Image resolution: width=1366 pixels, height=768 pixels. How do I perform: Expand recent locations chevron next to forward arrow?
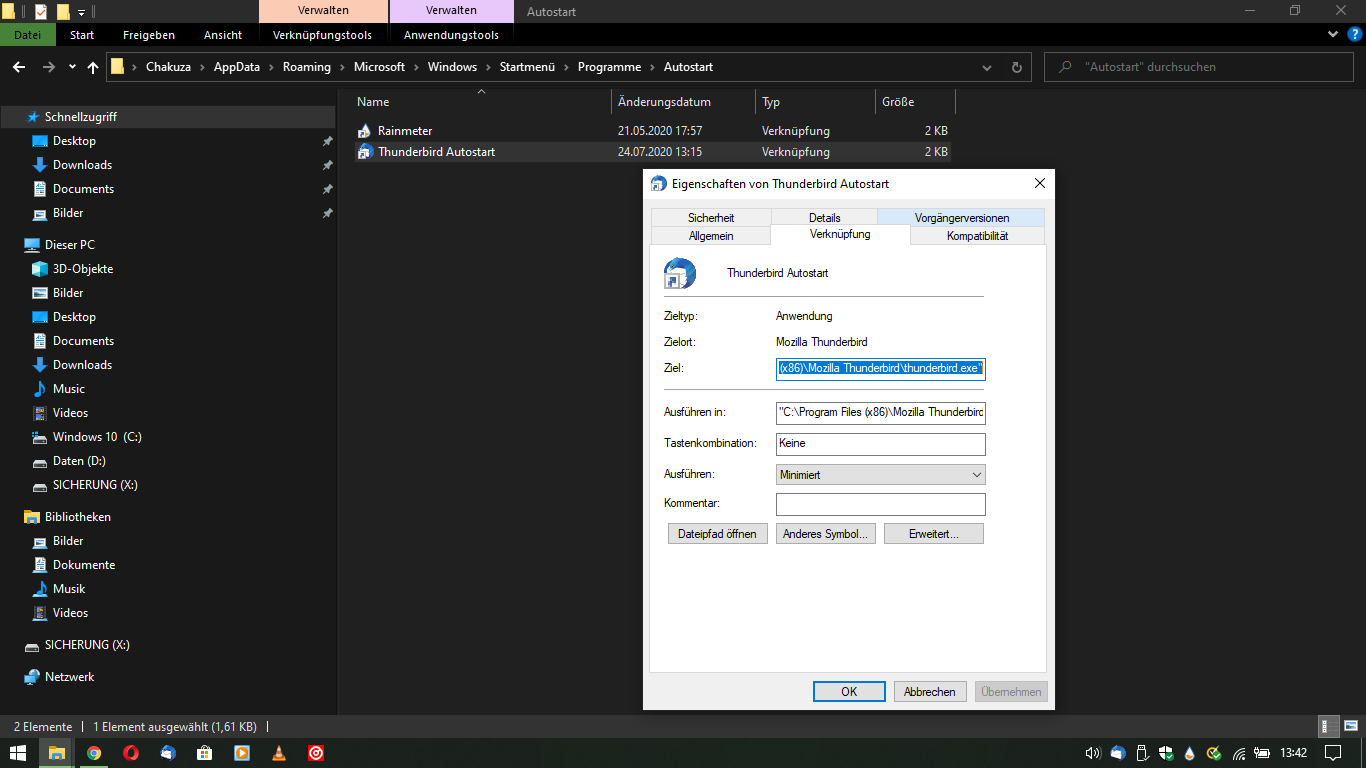tap(72, 67)
